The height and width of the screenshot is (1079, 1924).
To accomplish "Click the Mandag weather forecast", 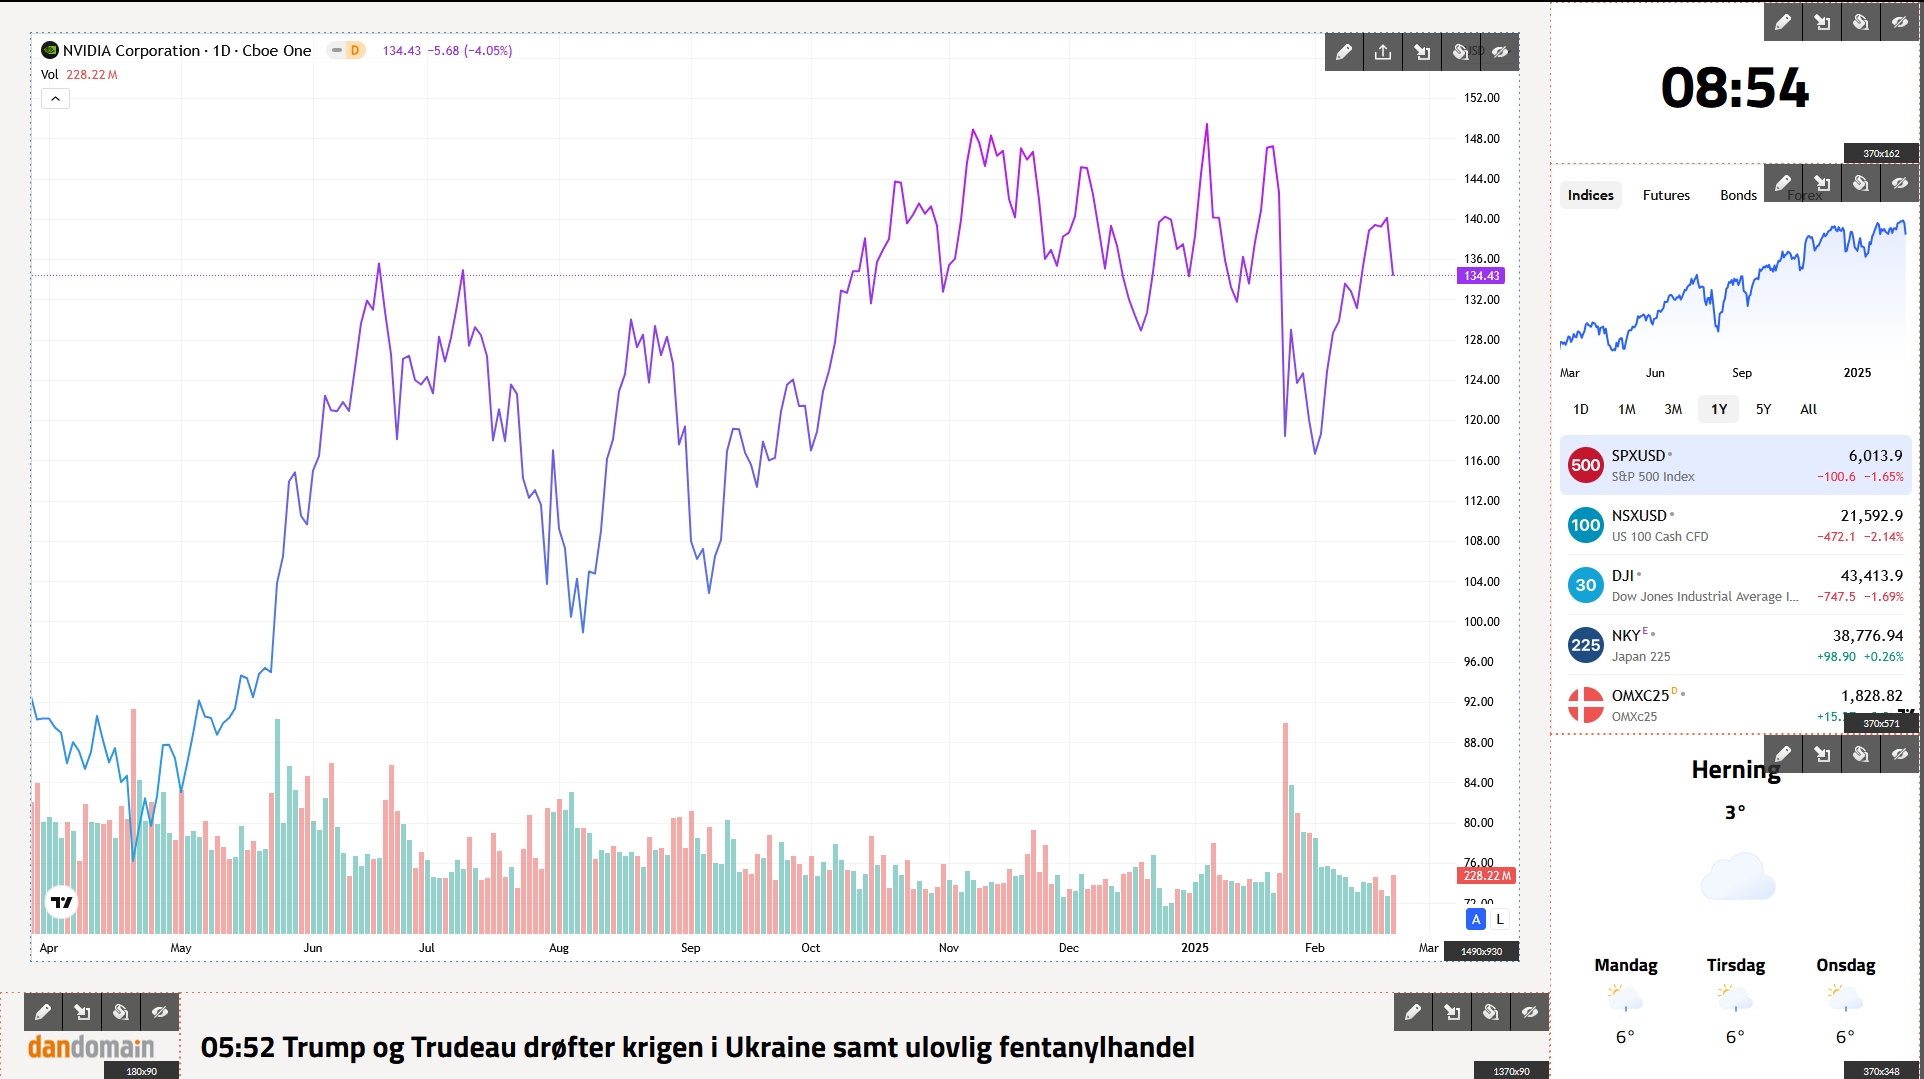I will click(1625, 1001).
